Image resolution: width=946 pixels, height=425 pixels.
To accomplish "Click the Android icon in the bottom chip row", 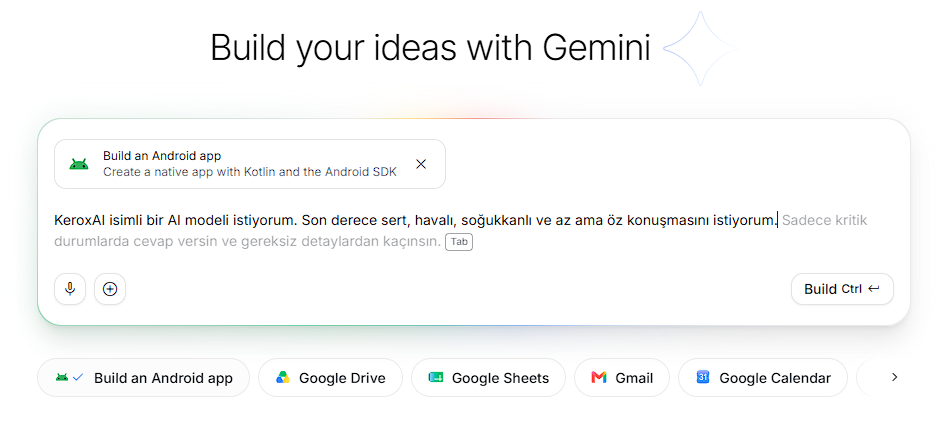I will click(x=62, y=378).
